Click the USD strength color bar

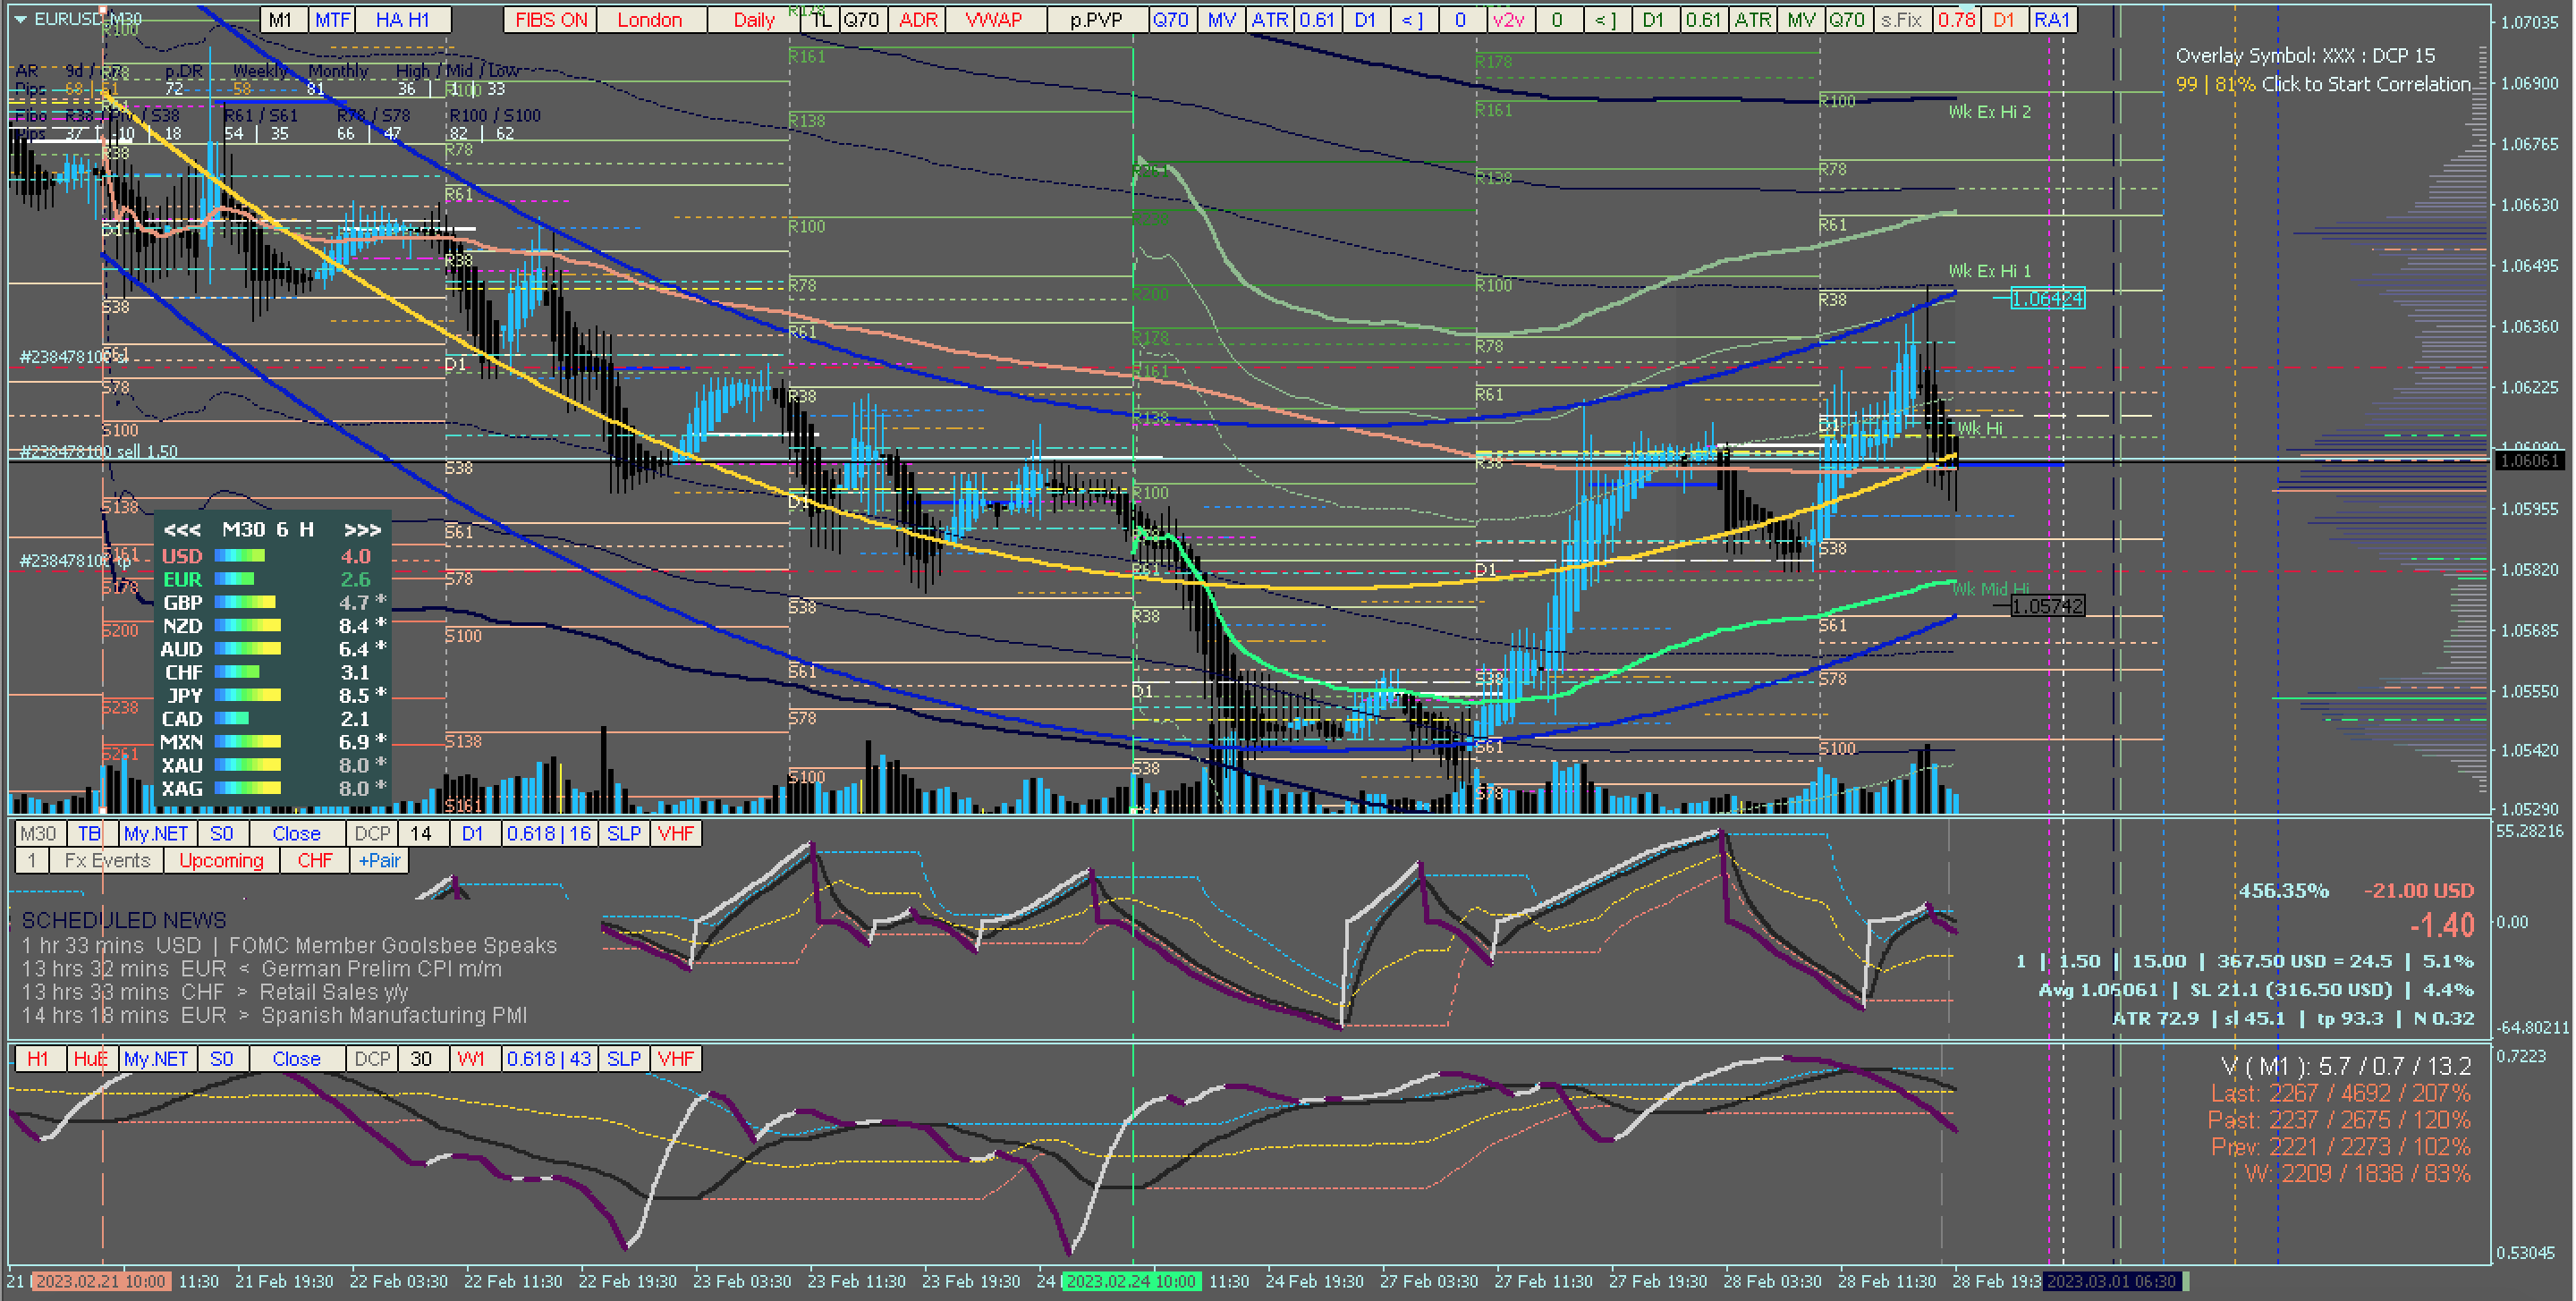click(240, 556)
